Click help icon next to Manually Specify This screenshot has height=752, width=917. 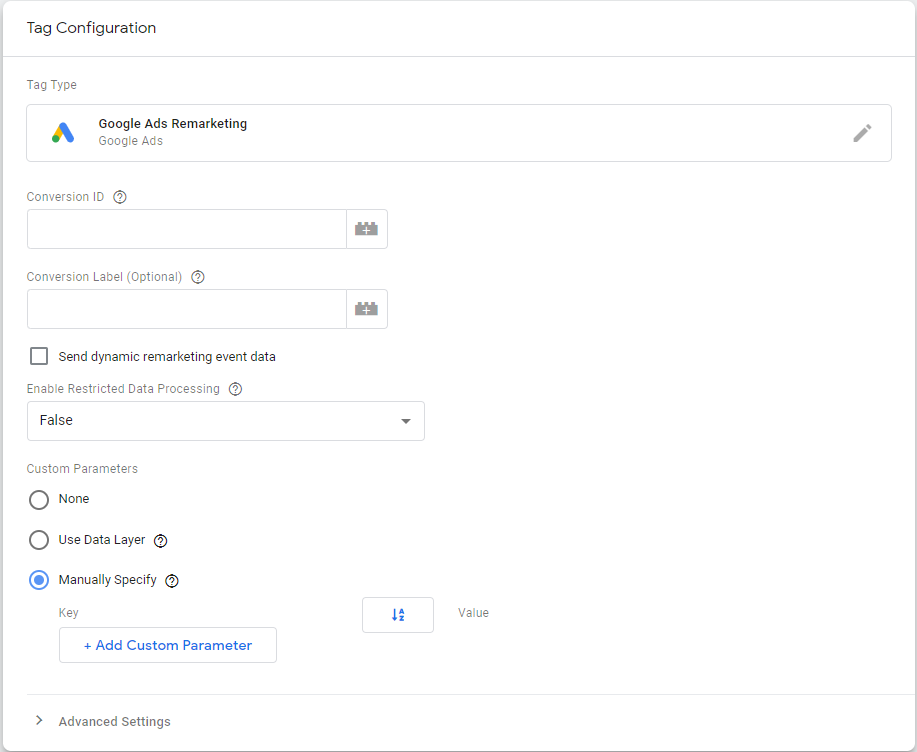[x=172, y=580]
